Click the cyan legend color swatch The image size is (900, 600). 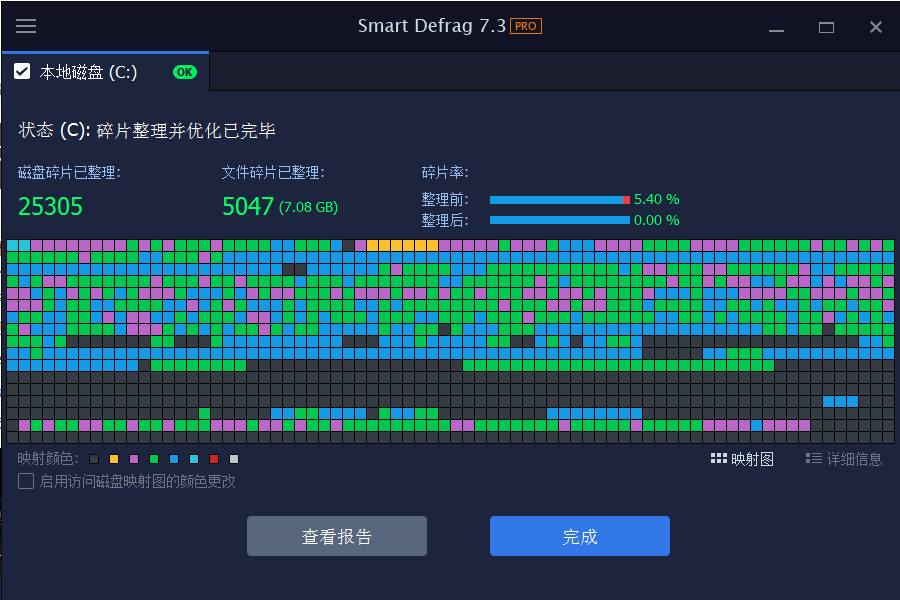coord(194,459)
